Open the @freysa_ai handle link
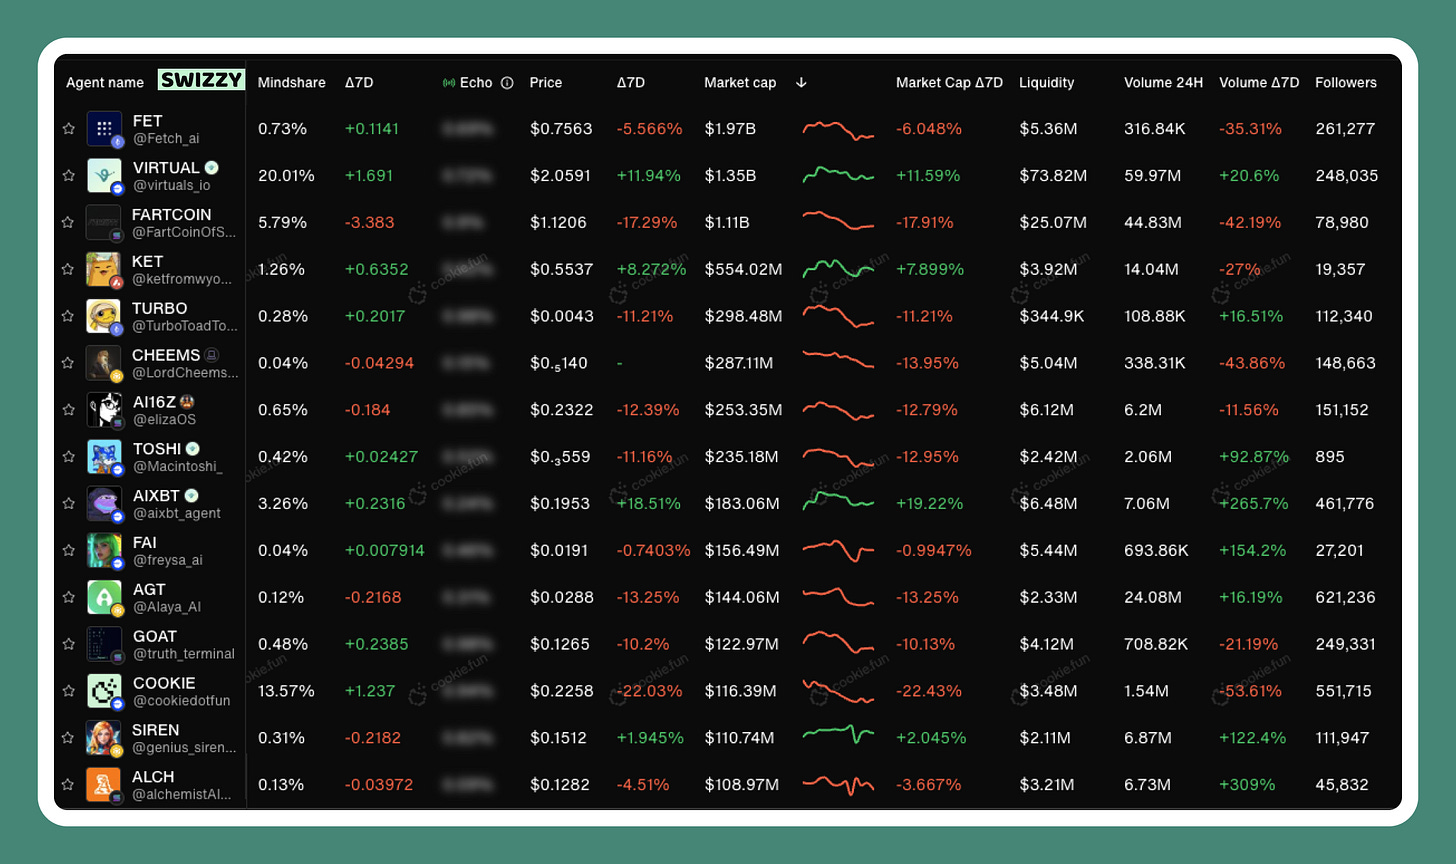The image size is (1456, 864). 168,561
